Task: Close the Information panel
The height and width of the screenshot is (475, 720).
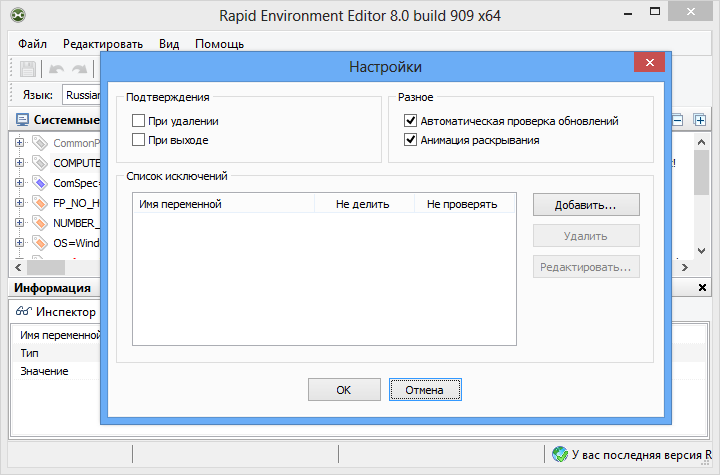Action: coord(702,288)
